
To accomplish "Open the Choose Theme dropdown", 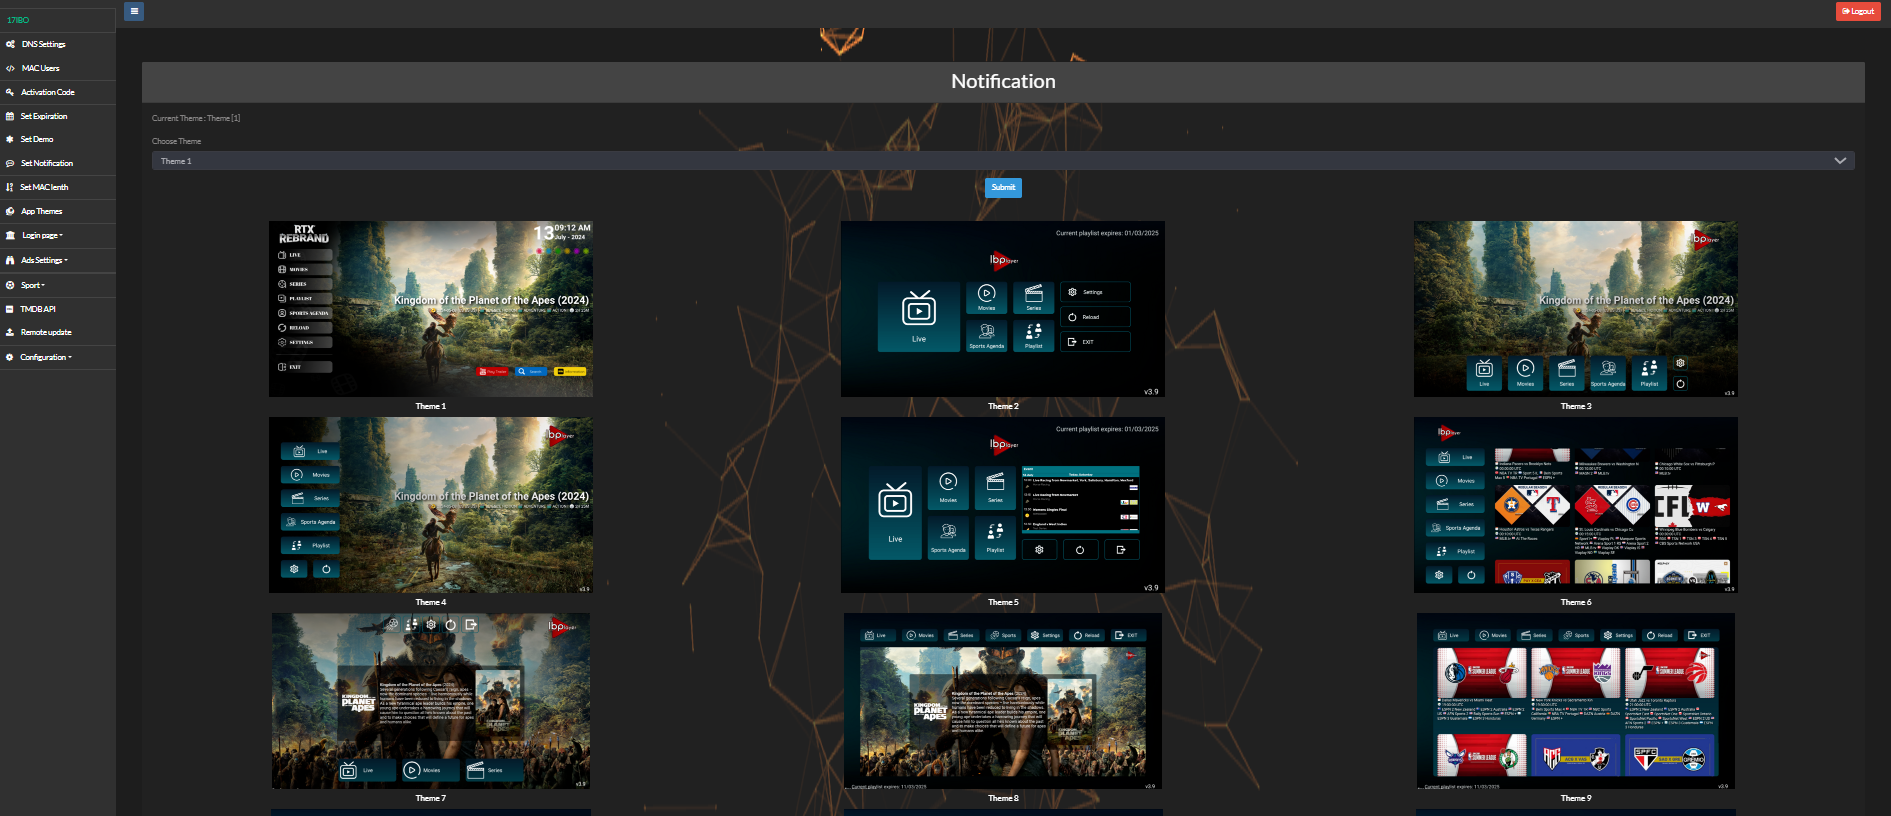I will point(1002,161).
